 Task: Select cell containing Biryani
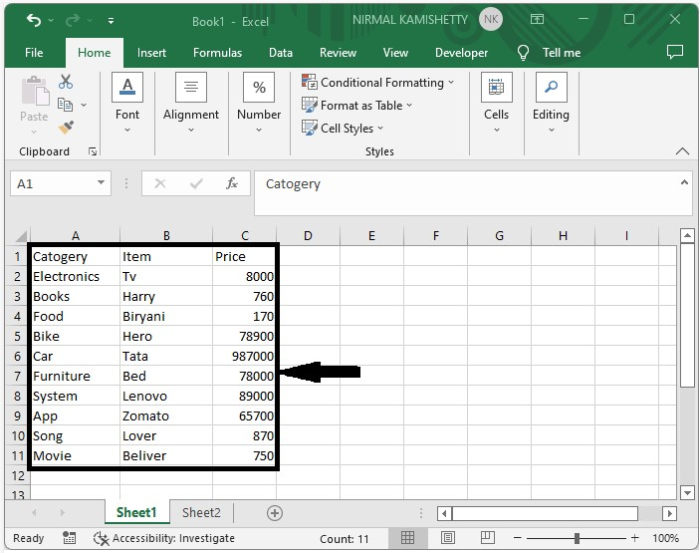[166, 316]
